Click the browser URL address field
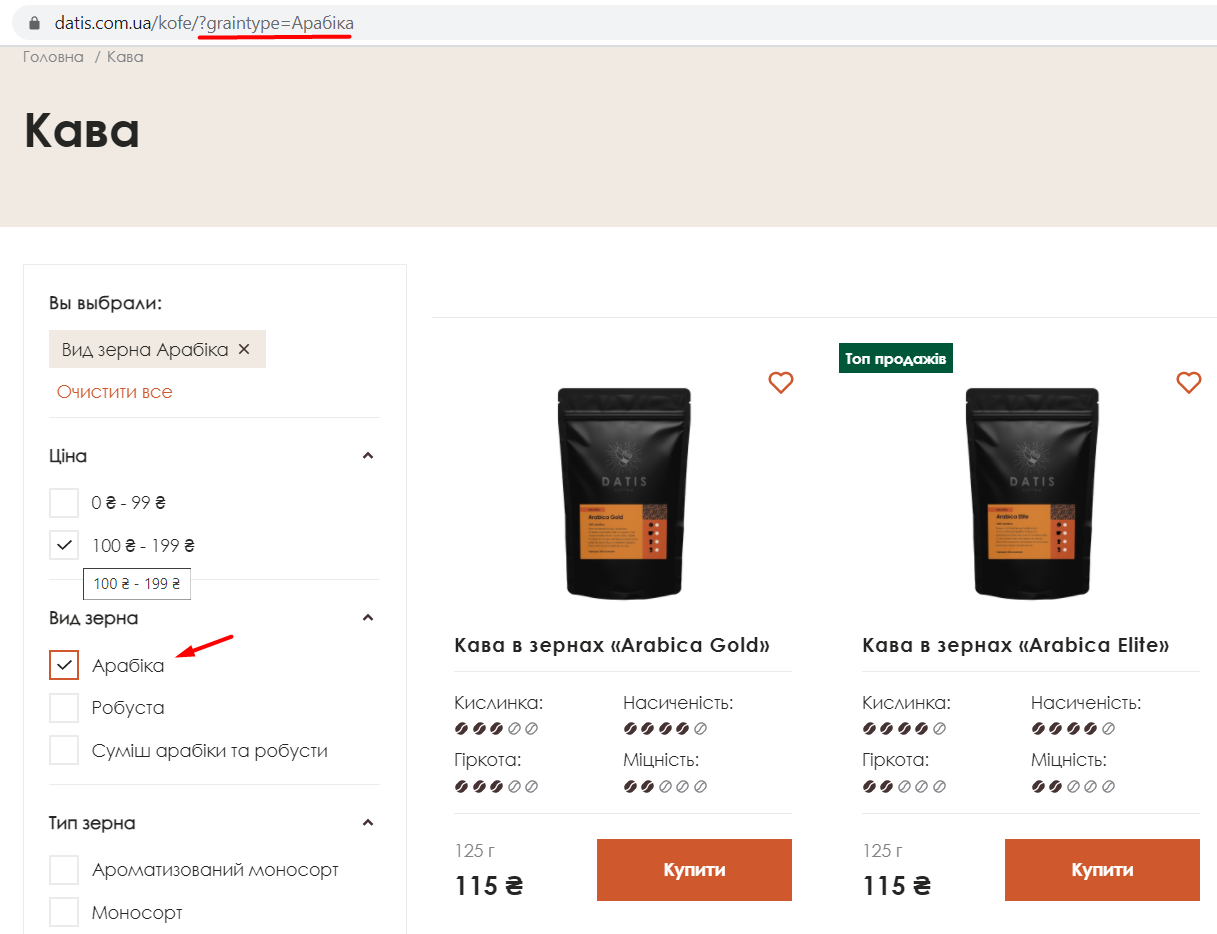This screenshot has height=934, width=1217. point(600,22)
